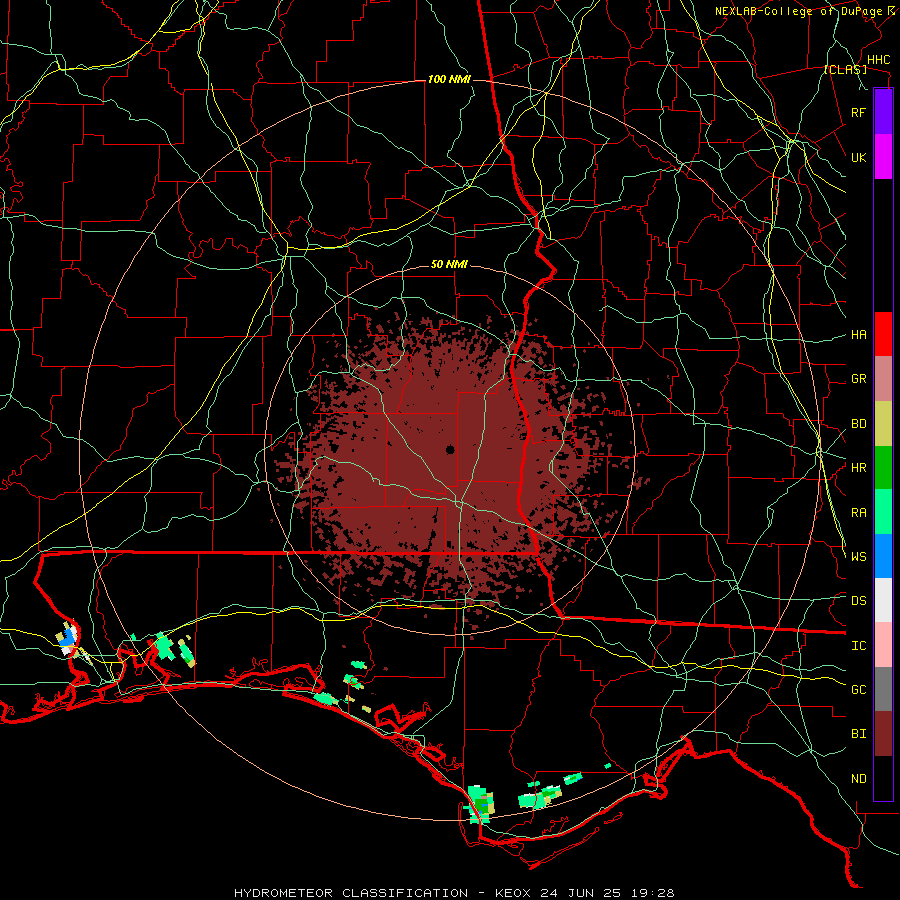The width and height of the screenshot is (900, 900).
Task: Click the ND legend label
Action: tap(859, 779)
